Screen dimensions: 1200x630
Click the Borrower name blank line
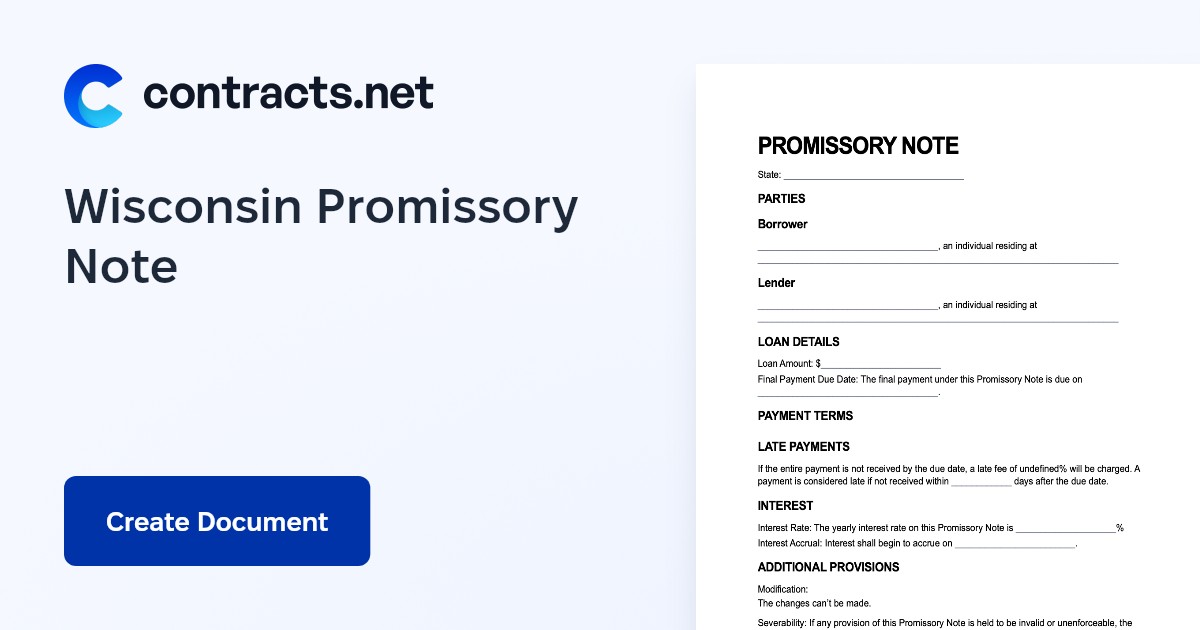coord(848,247)
